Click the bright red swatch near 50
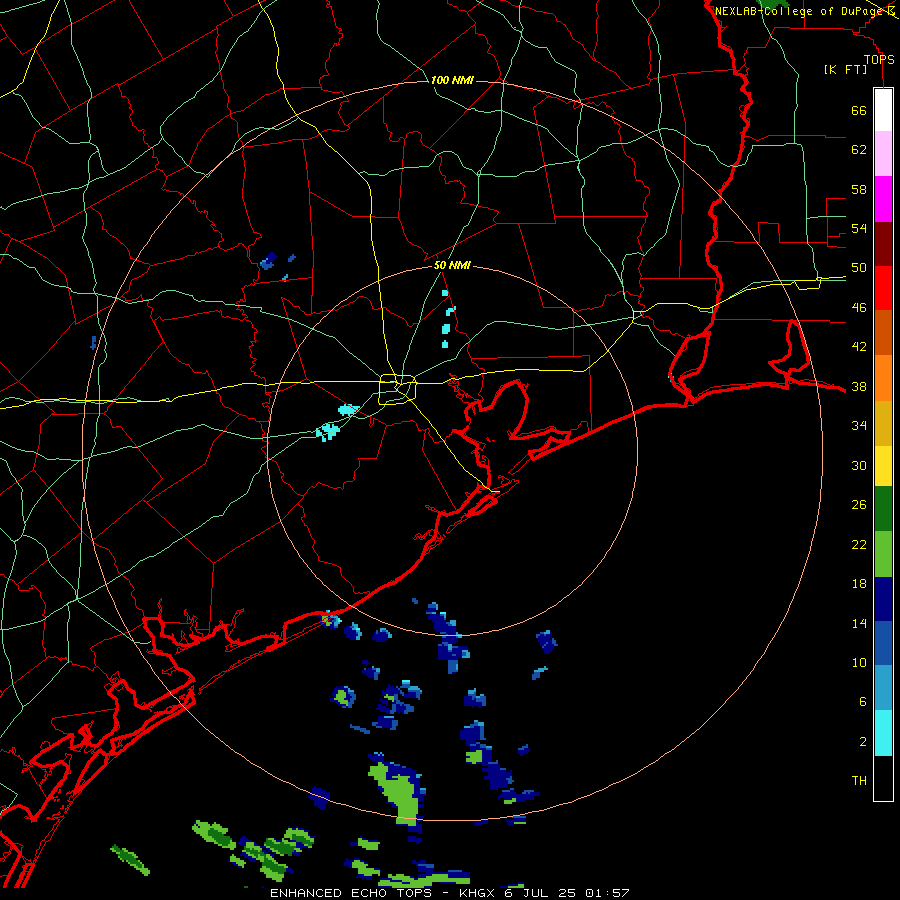900x900 pixels. [883, 288]
